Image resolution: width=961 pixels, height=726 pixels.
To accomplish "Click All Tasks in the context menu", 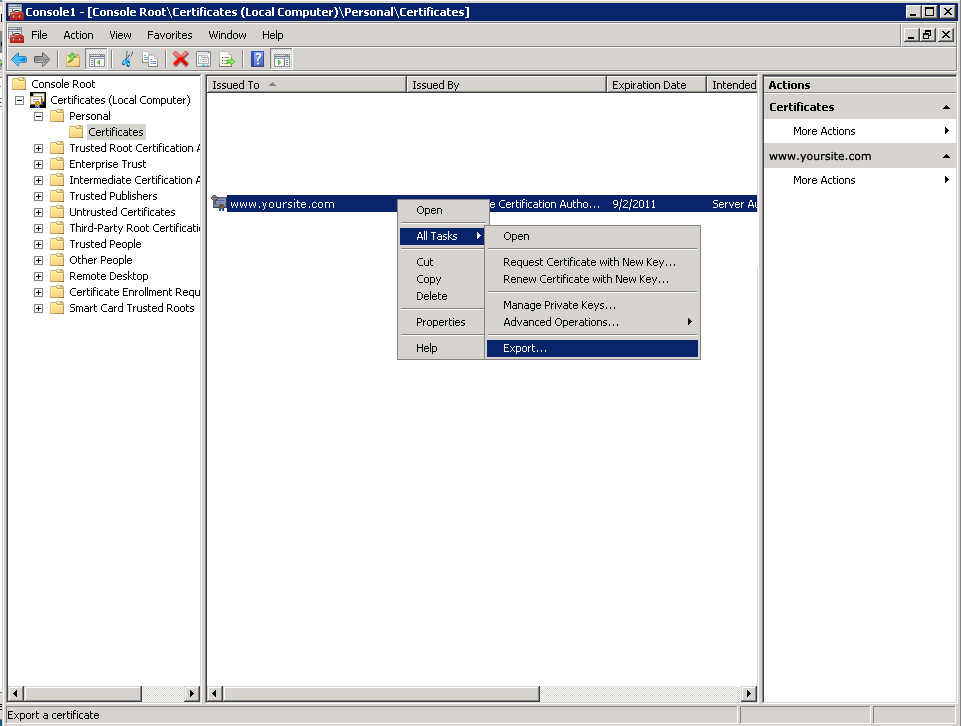I will (x=442, y=236).
